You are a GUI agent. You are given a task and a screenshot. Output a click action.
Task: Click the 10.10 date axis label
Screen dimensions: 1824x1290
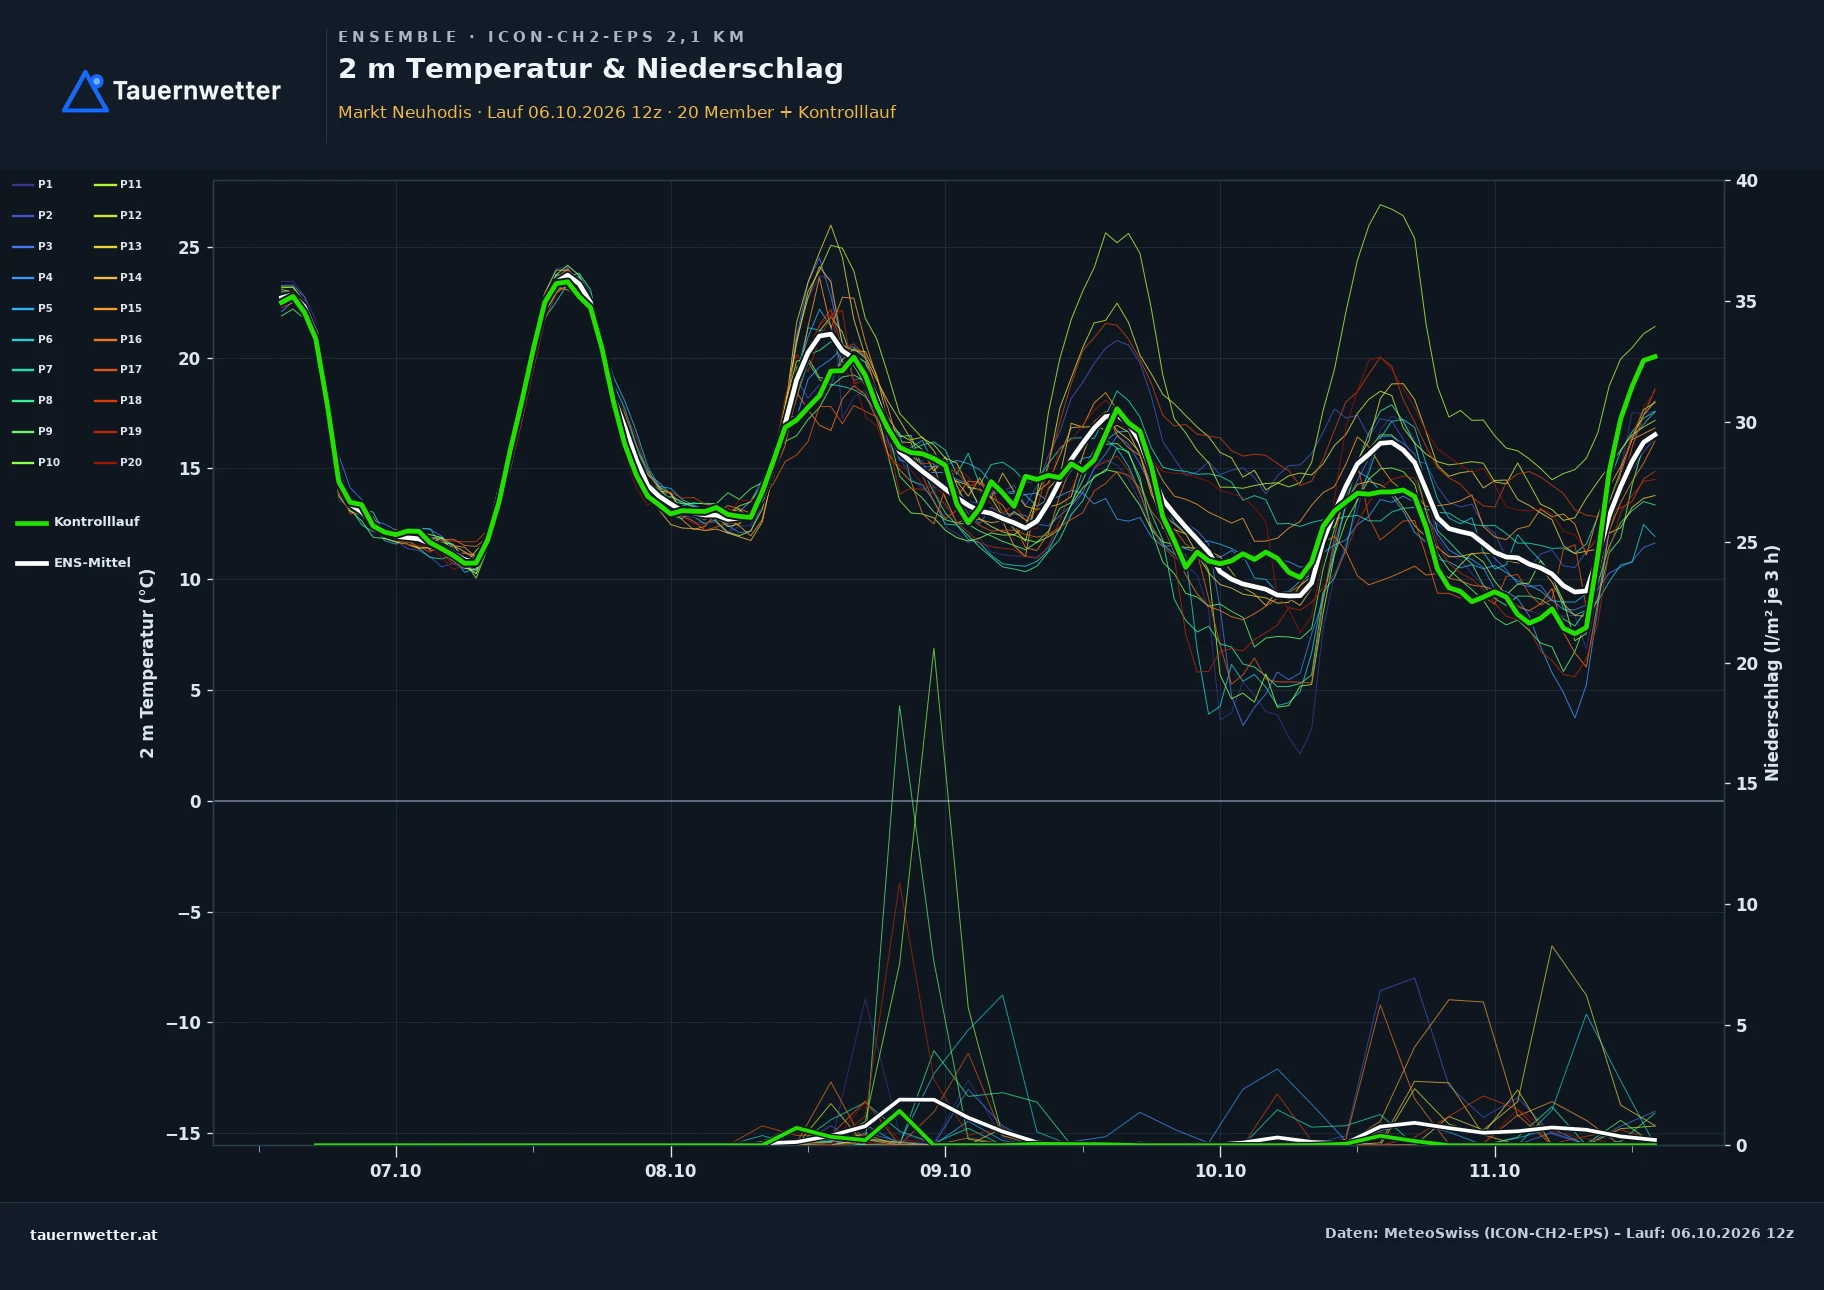1220,1171
